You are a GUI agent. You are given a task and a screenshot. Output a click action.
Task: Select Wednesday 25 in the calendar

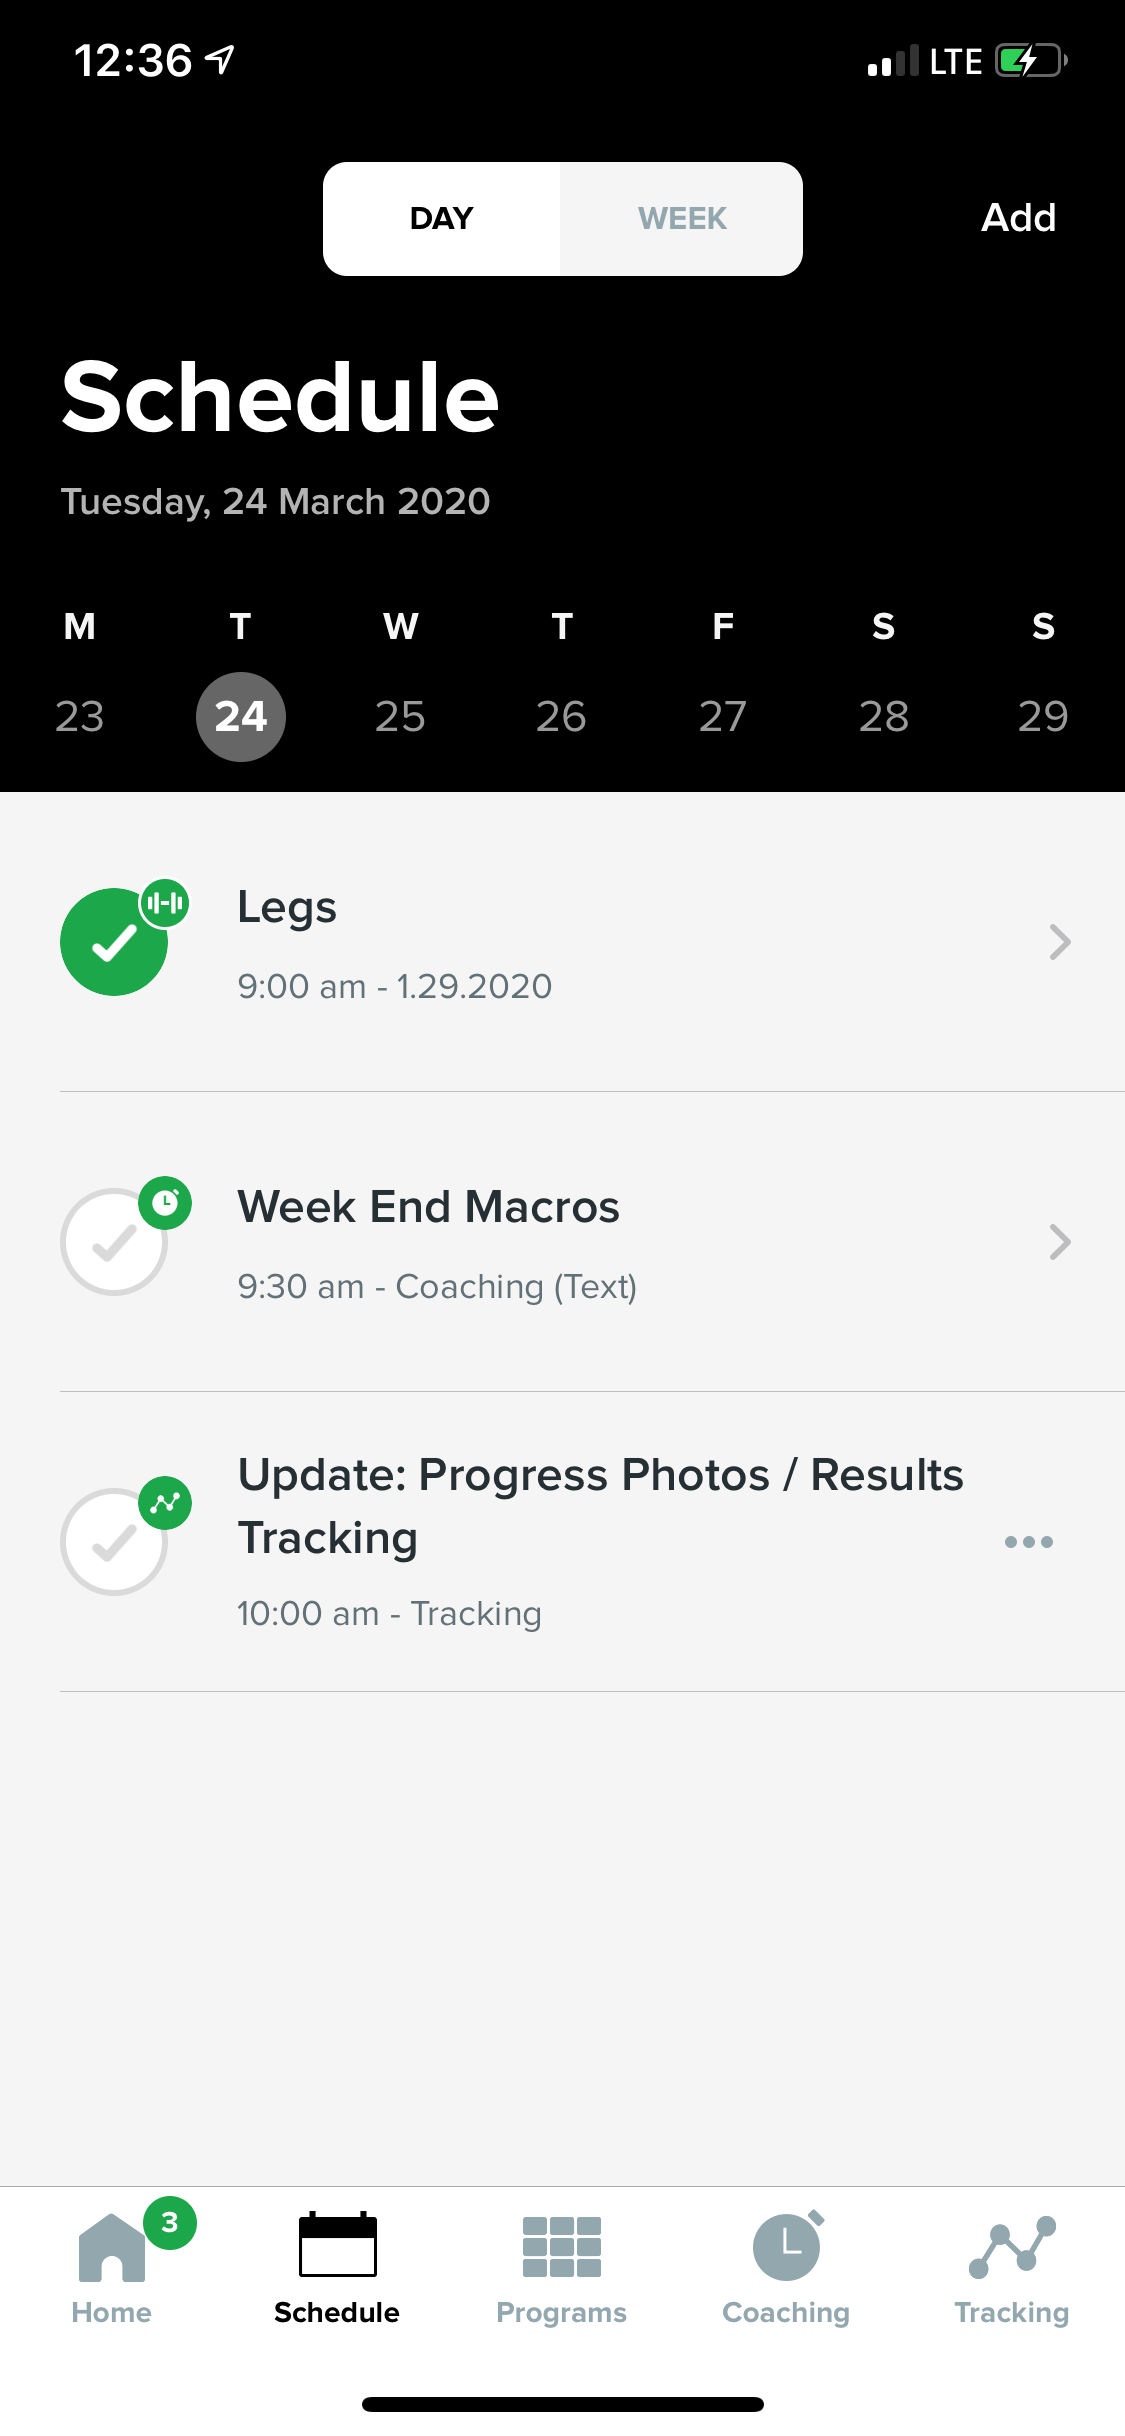400,717
